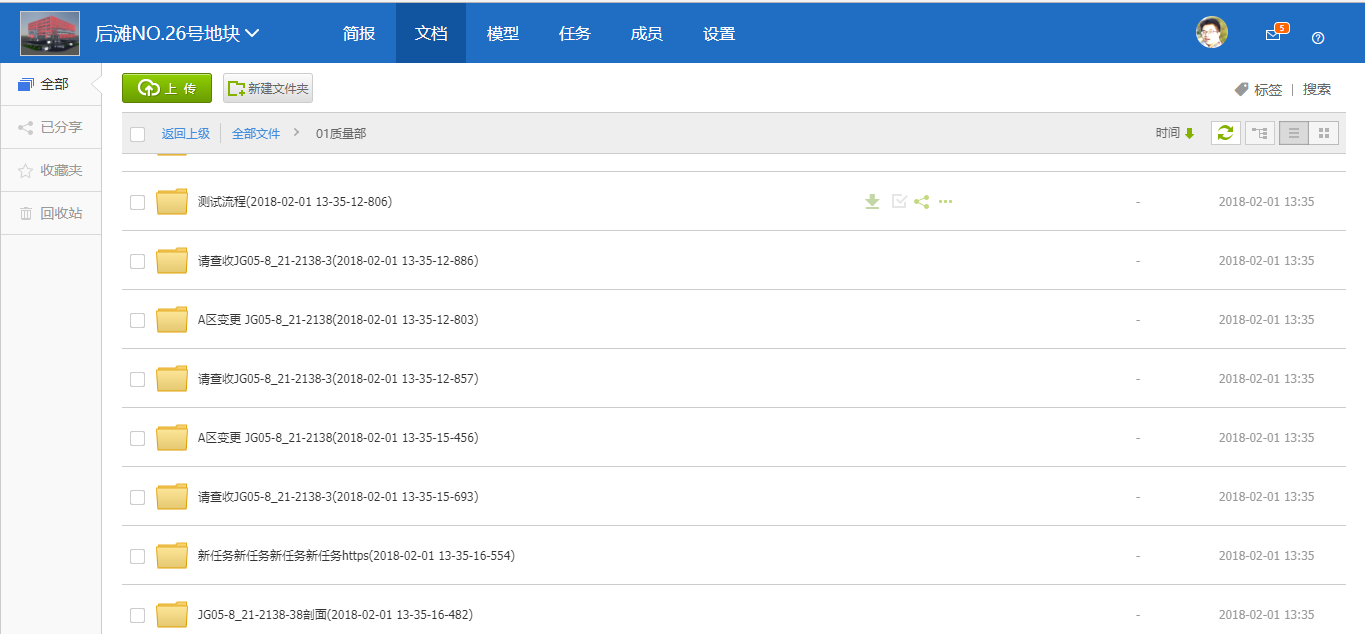Viewport: 1365px width, 634px height.
Task: Switch to tree view layout
Action: click(x=1259, y=131)
